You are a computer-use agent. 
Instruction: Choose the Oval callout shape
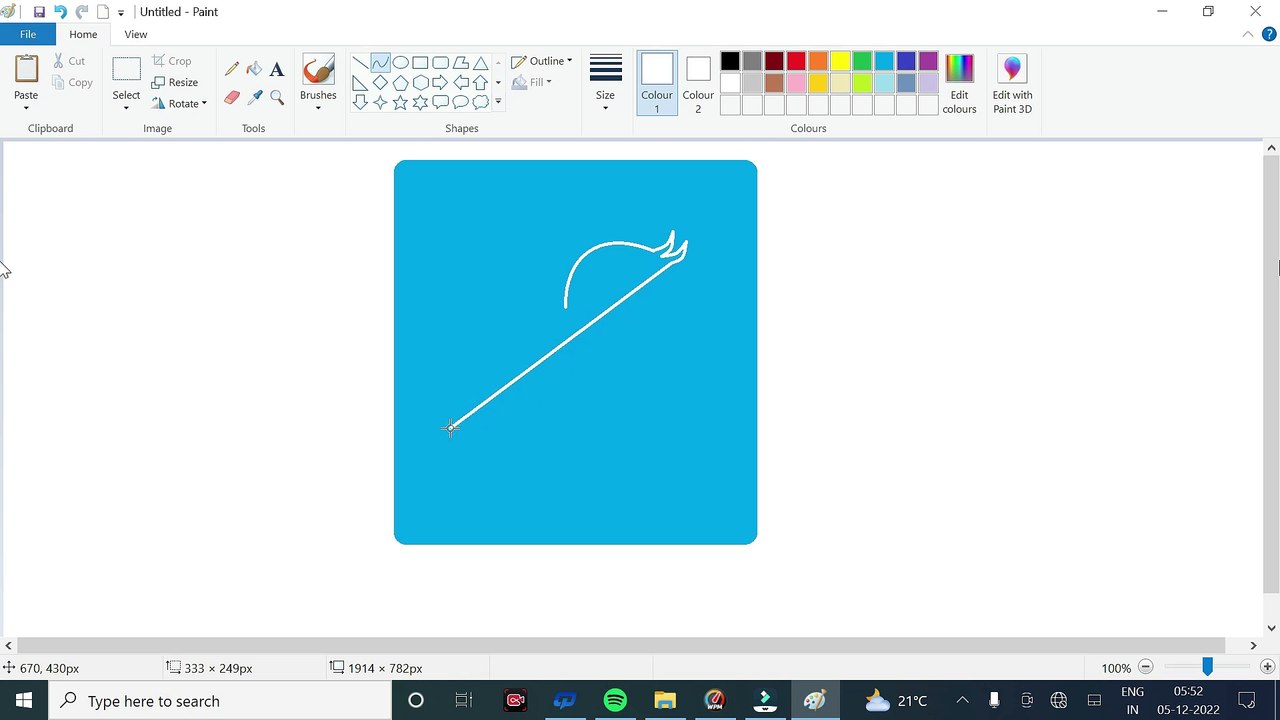point(460,102)
